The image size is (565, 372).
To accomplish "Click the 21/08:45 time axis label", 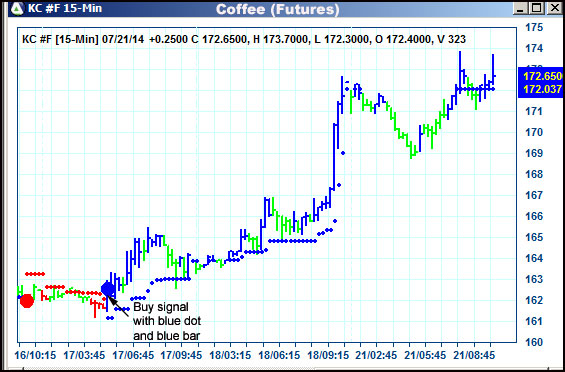I will [474, 355].
